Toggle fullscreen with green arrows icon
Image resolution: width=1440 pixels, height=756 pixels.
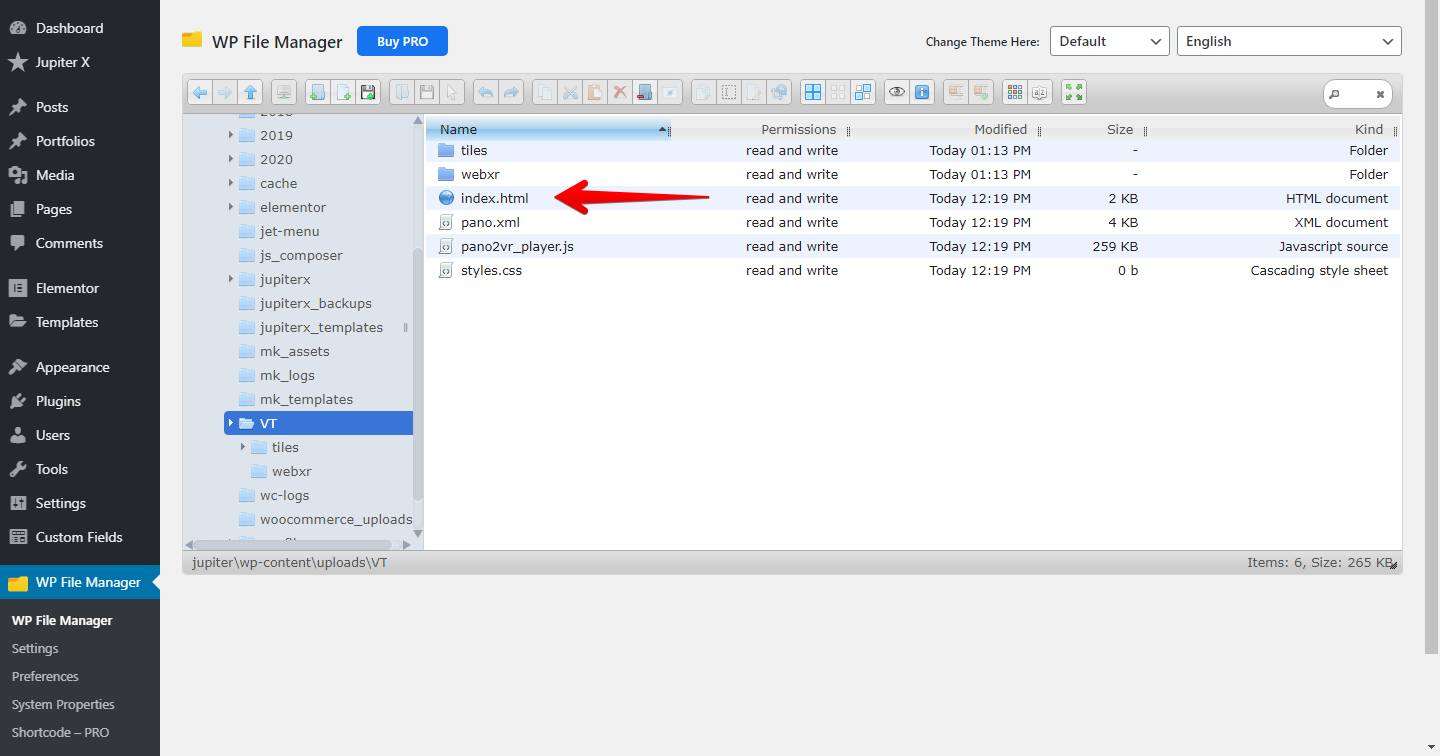[1074, 92]
